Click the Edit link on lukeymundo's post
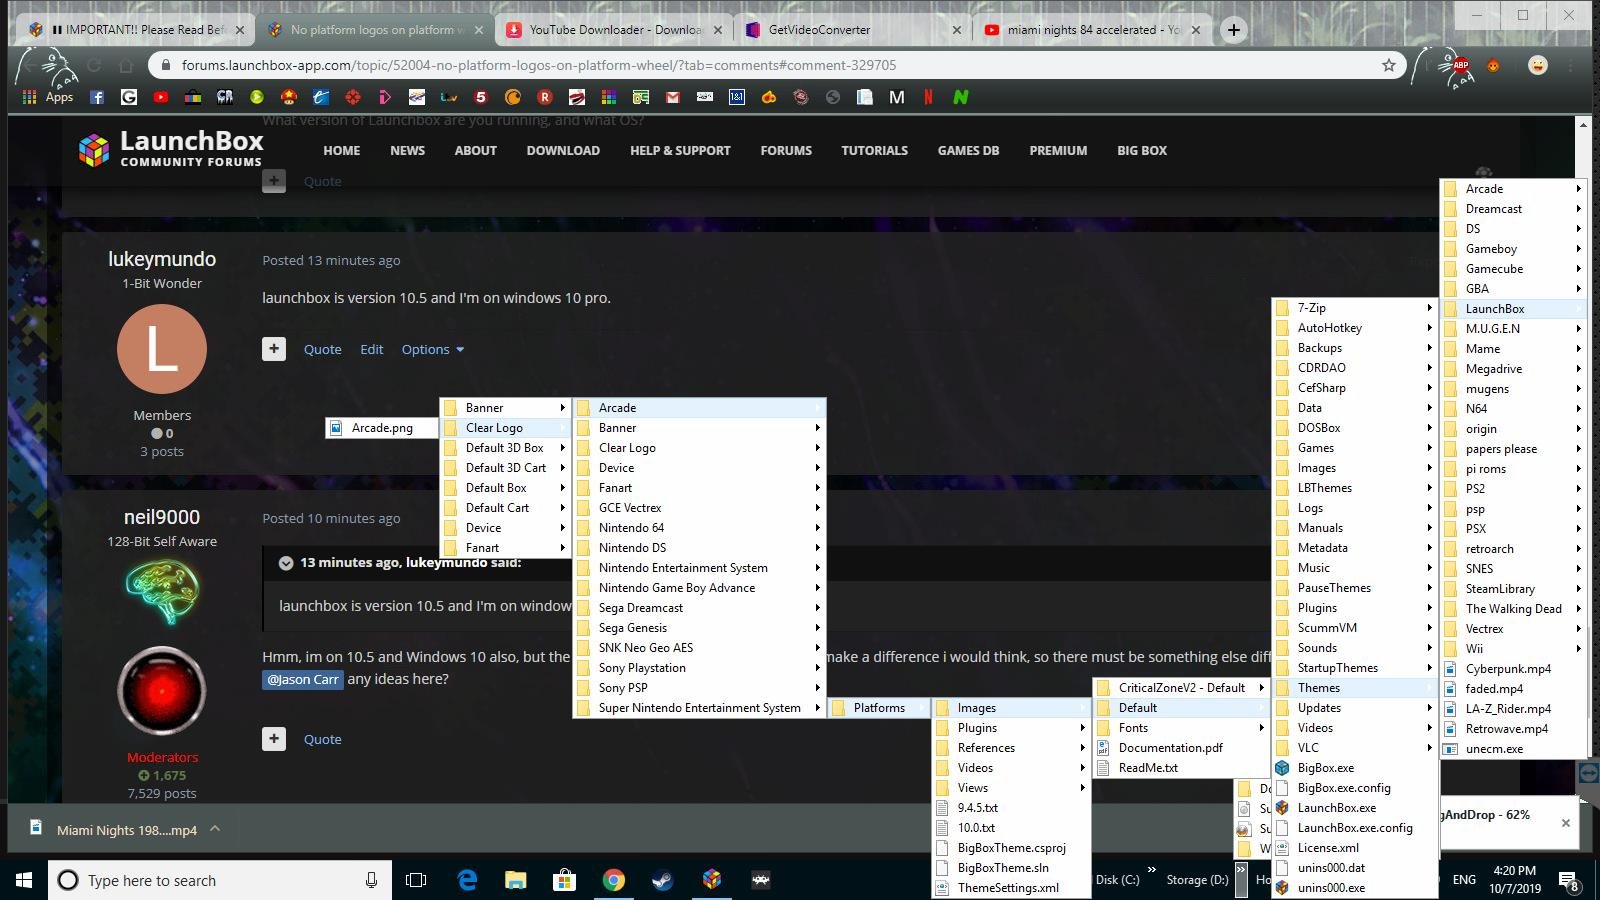 372,349
